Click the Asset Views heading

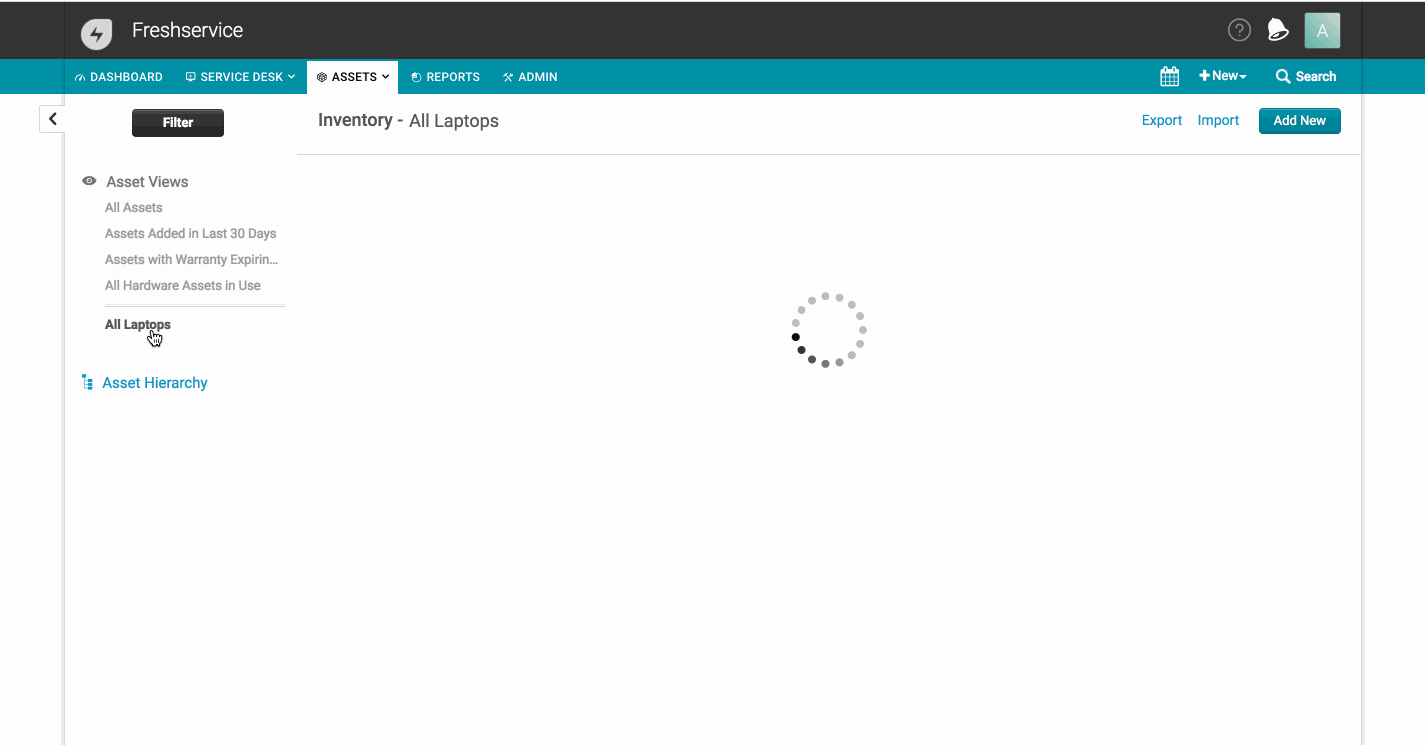point(147,182)
